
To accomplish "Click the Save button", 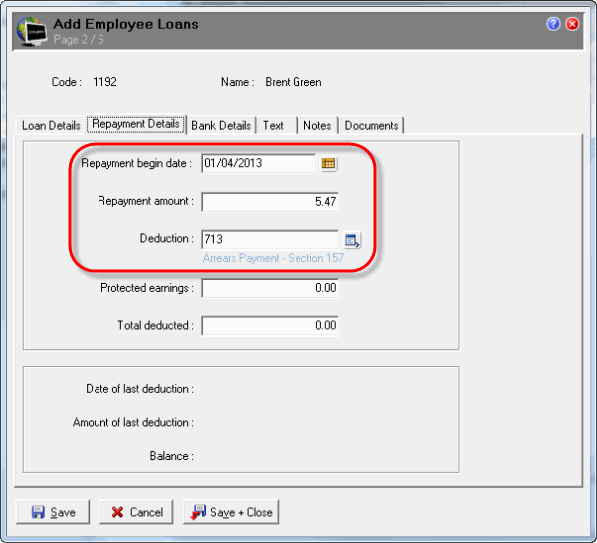I will coord(53,512).
